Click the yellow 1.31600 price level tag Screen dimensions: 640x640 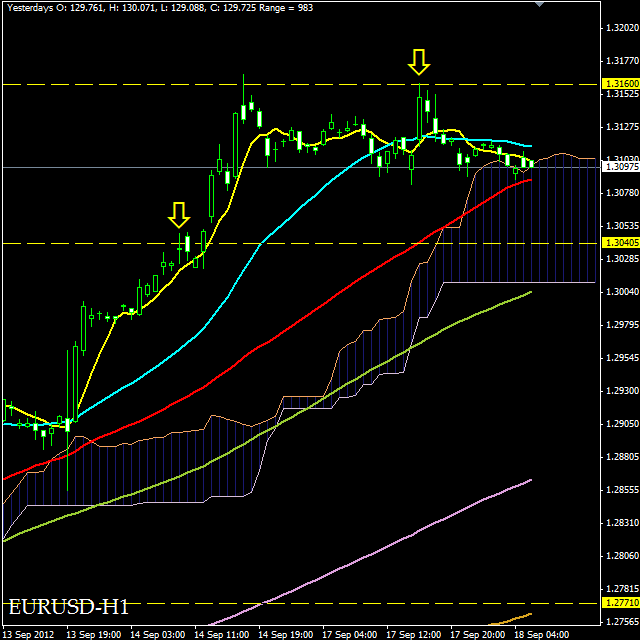[620, 84]
